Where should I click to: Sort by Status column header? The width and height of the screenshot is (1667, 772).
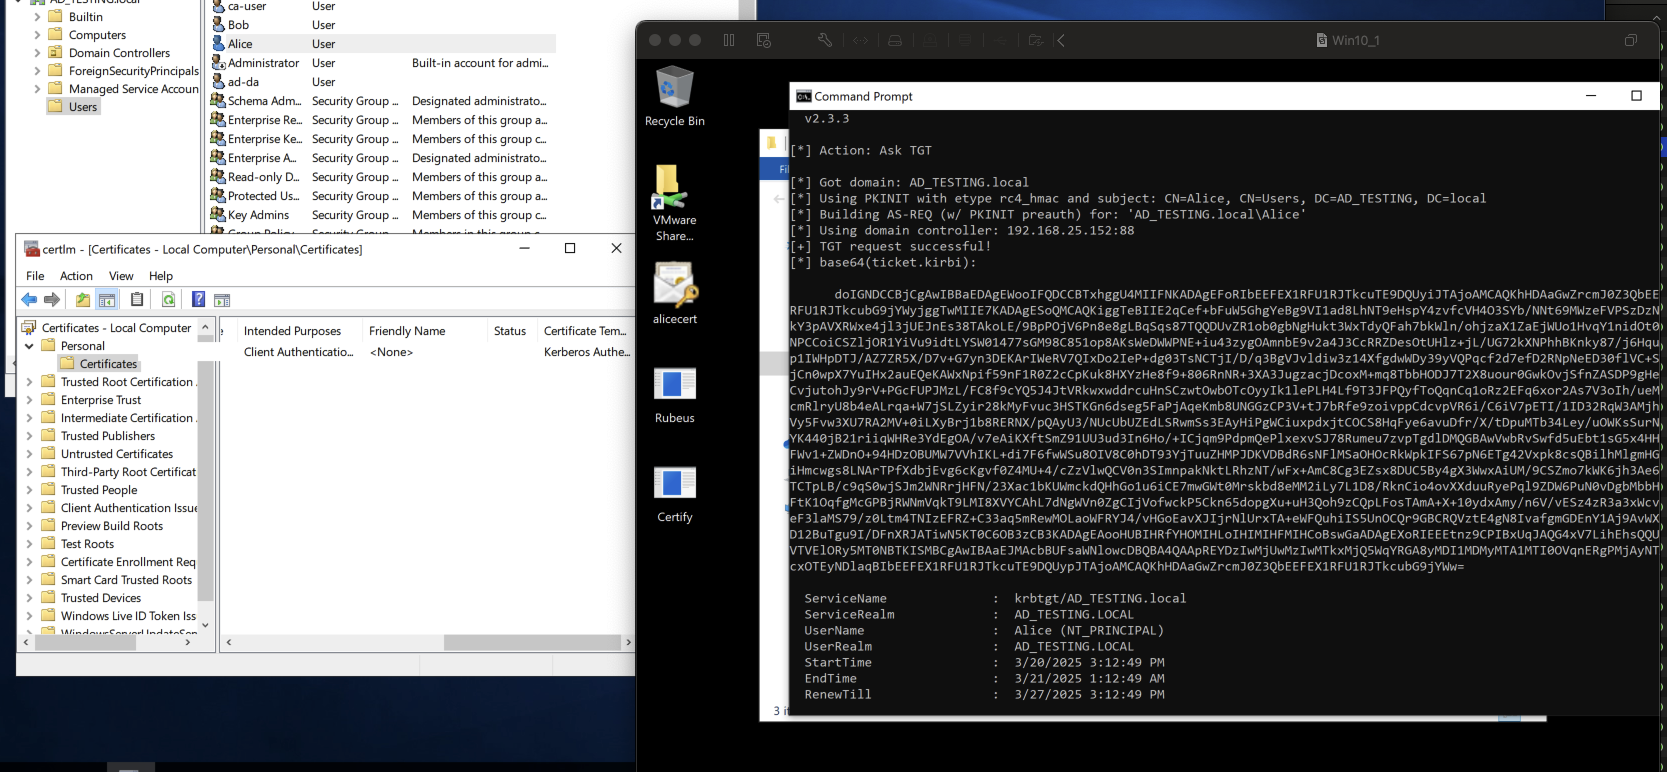pyautogui.click(x=512, y=331)
